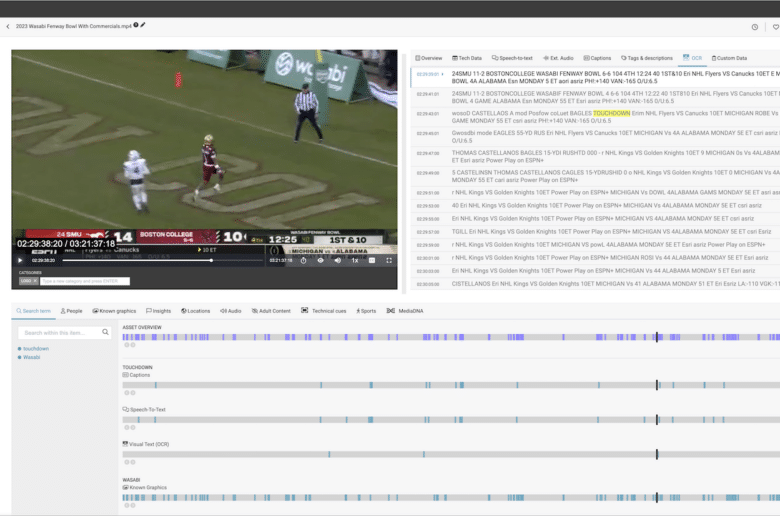Go back using the arrow beside filename

point(7,26)
